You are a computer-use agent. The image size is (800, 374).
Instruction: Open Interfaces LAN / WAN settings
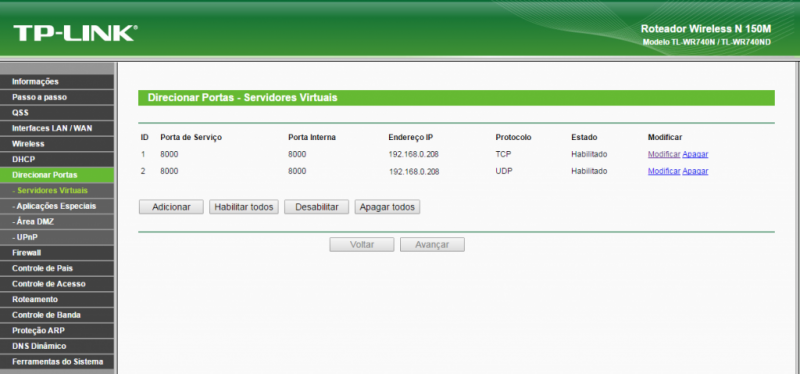coord(57,128)
